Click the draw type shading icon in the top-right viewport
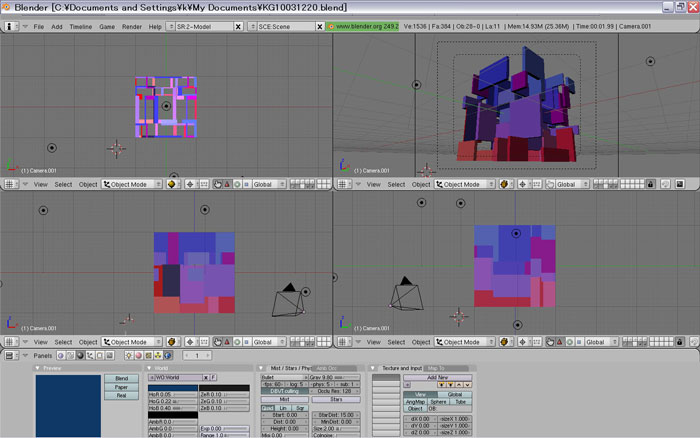Viewport: 700px width, 438px height. 504,184
